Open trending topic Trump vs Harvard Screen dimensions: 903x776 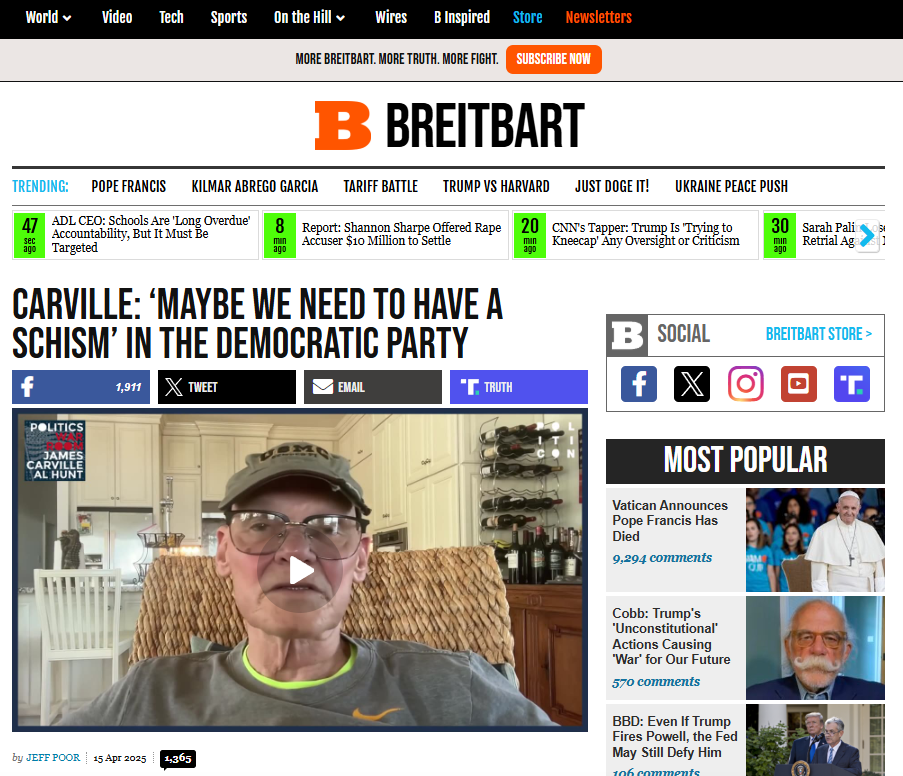pos(496,187)
